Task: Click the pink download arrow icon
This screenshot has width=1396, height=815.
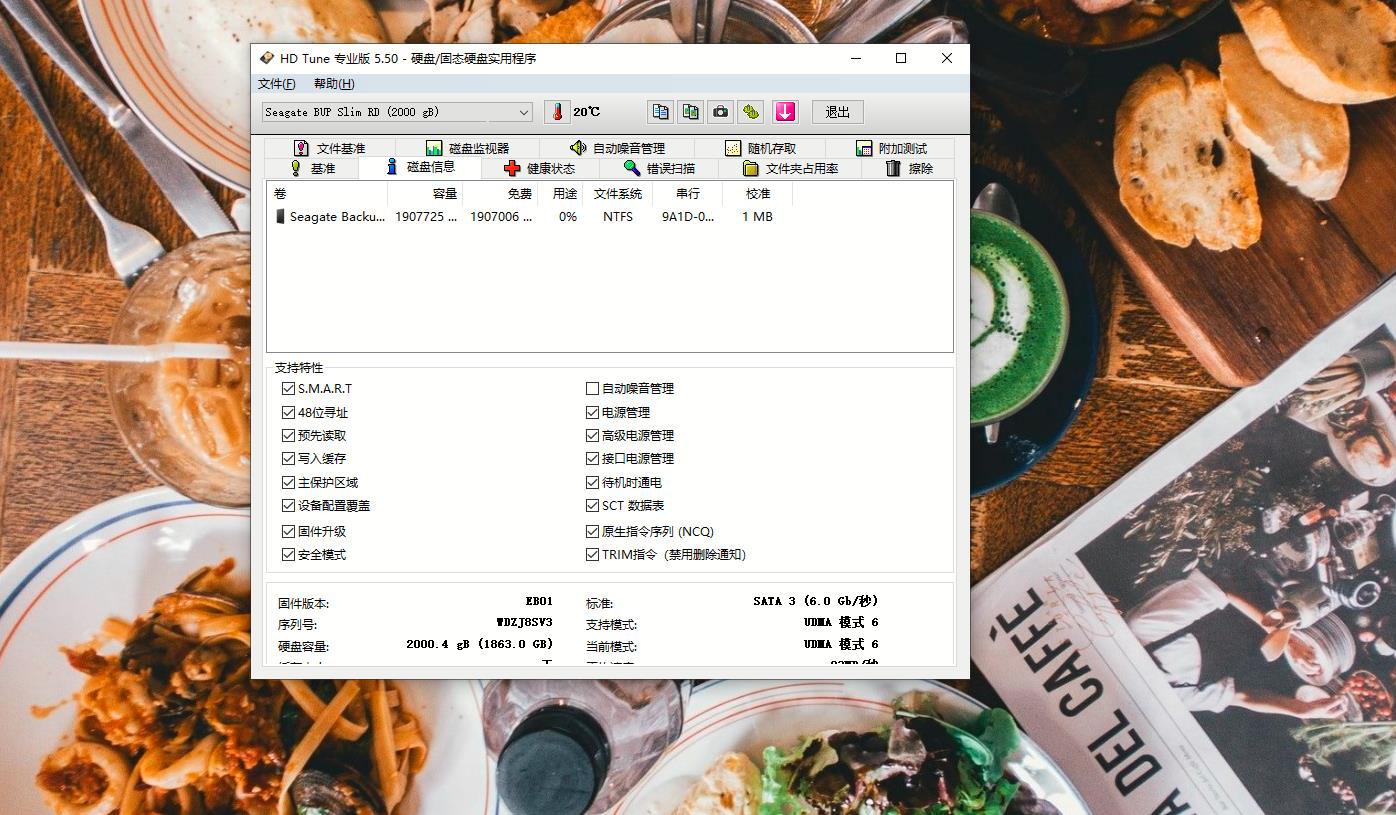Action: 785,111
